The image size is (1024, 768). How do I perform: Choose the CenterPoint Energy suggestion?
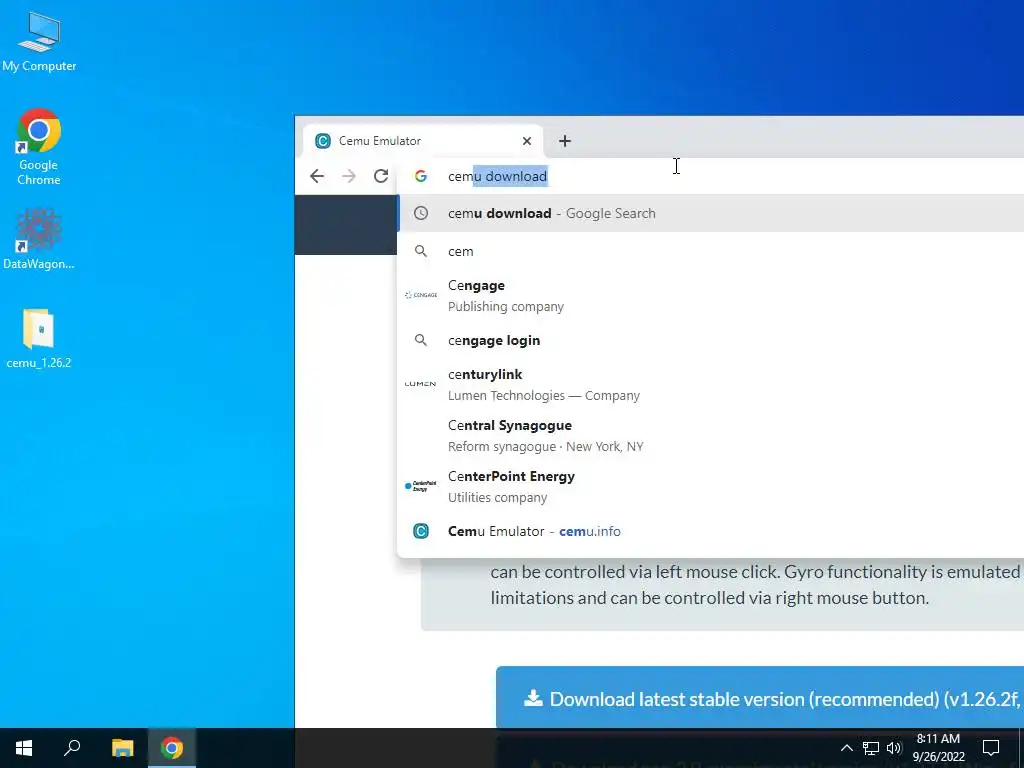pyautogui.click(x=711, y=487)
